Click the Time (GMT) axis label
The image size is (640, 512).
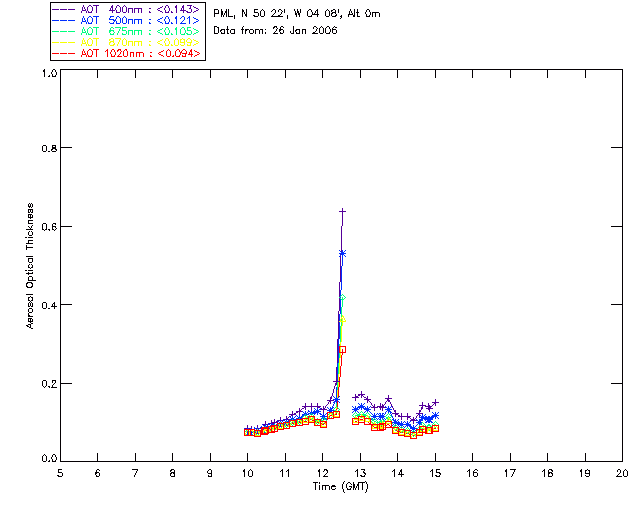click(x=340, y=487)
